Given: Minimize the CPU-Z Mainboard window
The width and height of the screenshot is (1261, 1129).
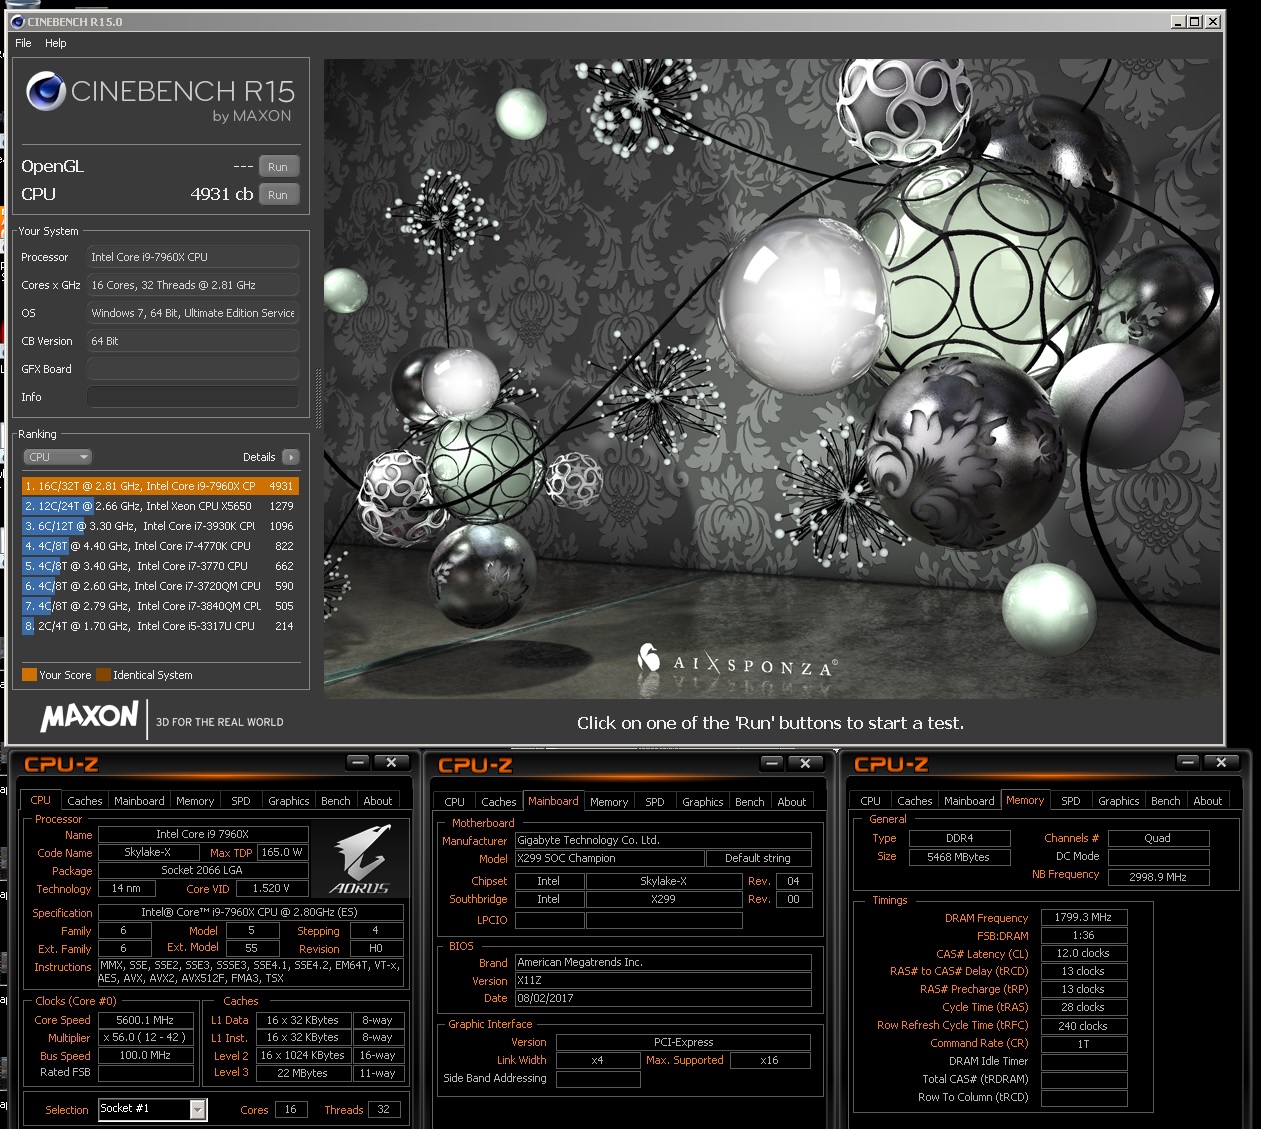Looking at the screenshot, I should (x=771, y=764).
